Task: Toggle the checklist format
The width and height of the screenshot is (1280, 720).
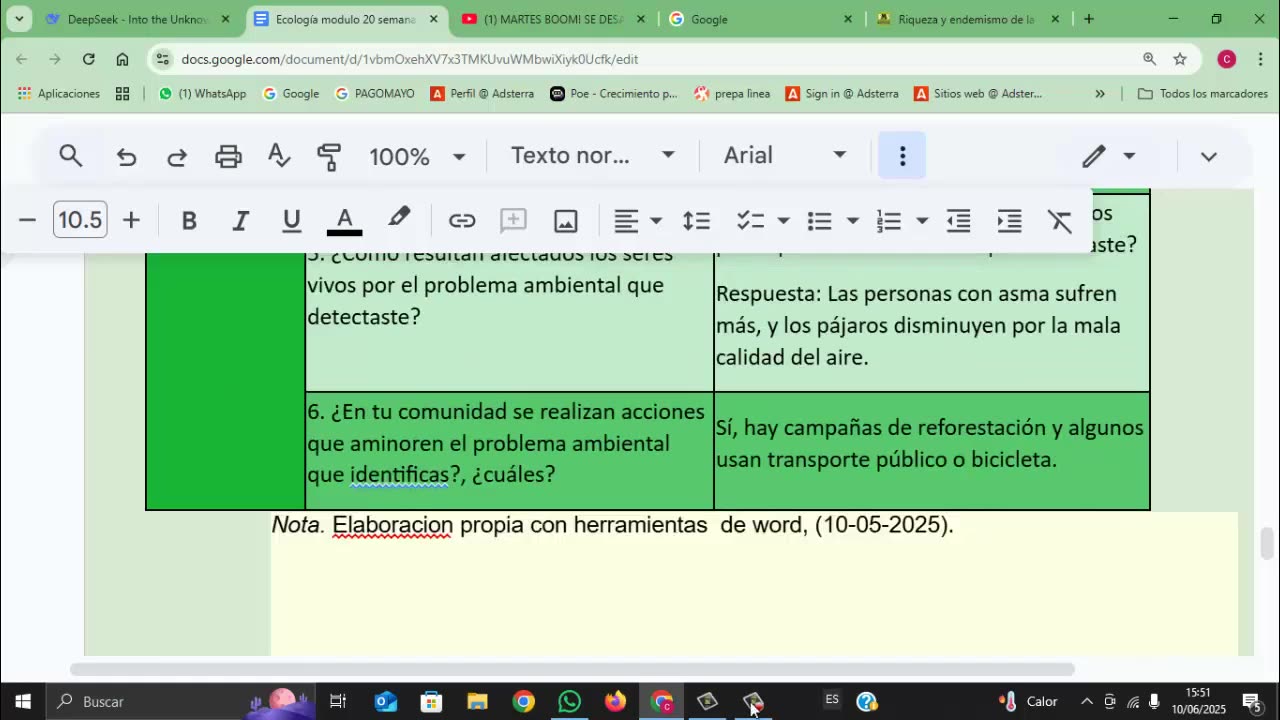Action: tap(750, 220)
